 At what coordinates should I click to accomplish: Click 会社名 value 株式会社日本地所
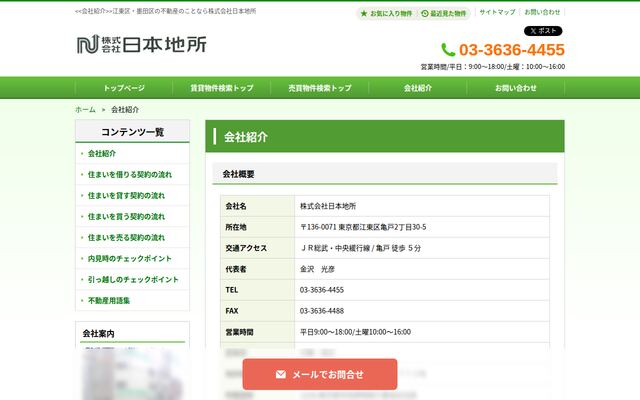pyautogui.click(x=328, y=206)
